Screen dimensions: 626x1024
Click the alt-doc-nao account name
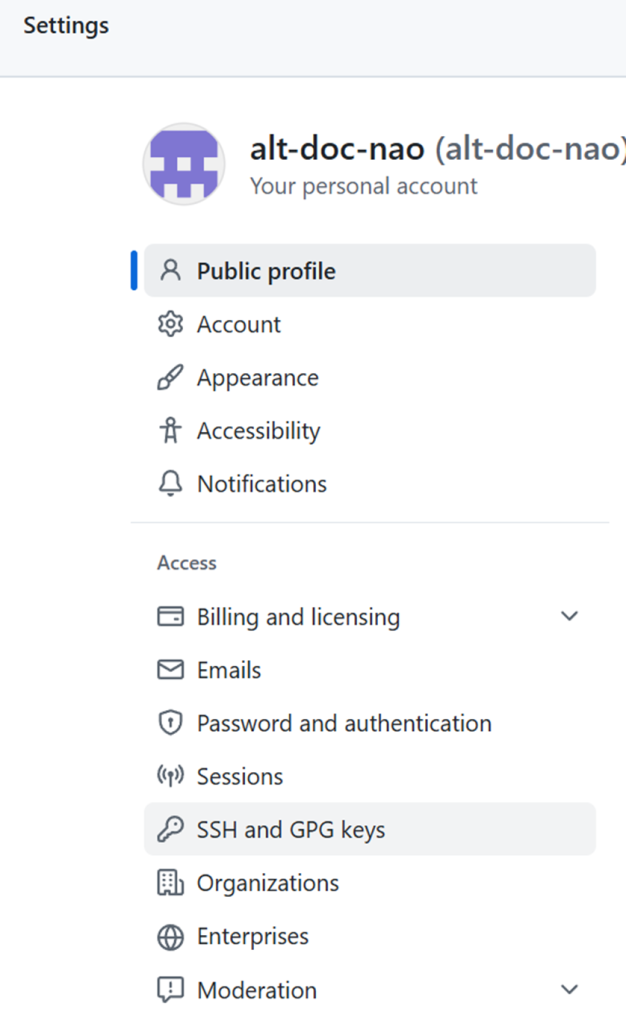[x=337, y=148]
